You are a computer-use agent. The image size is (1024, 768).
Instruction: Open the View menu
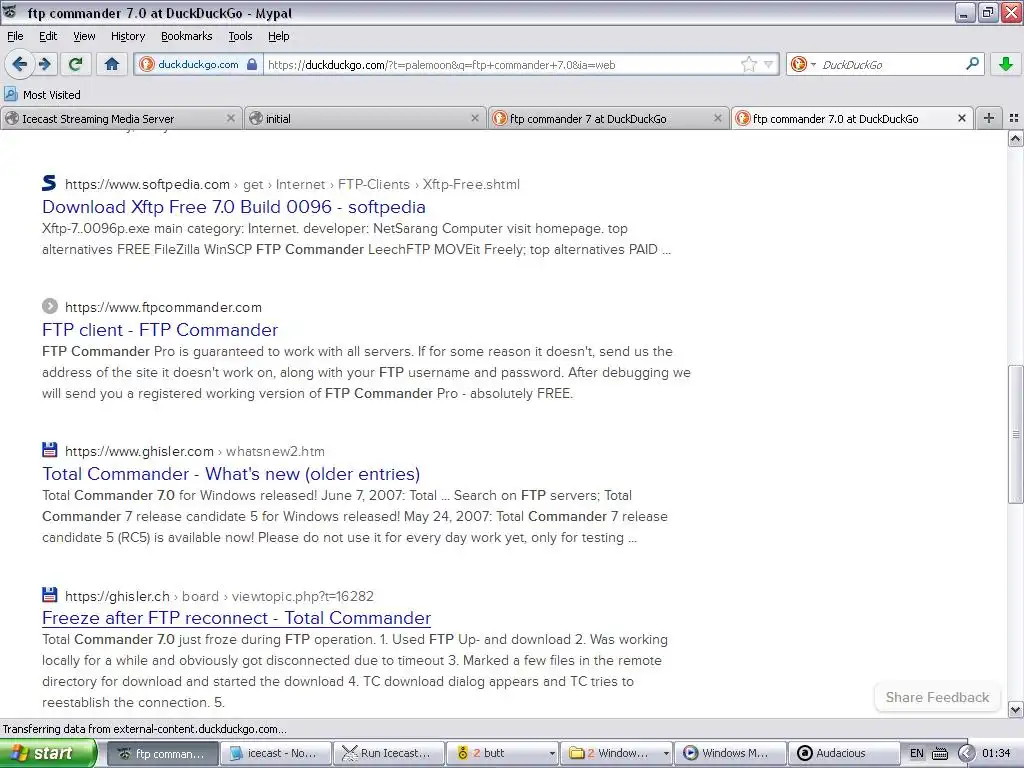pyautogui.click(x=84, y=36)
